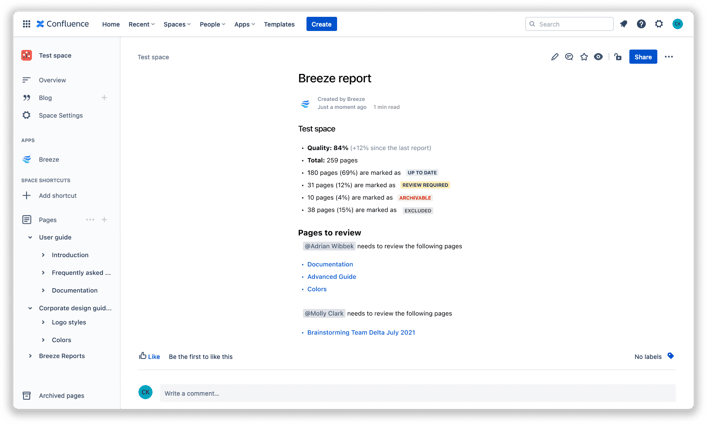Open the user profile avatar in header
The height and width of the screenshot is (424, 707).
click(677, 24)
